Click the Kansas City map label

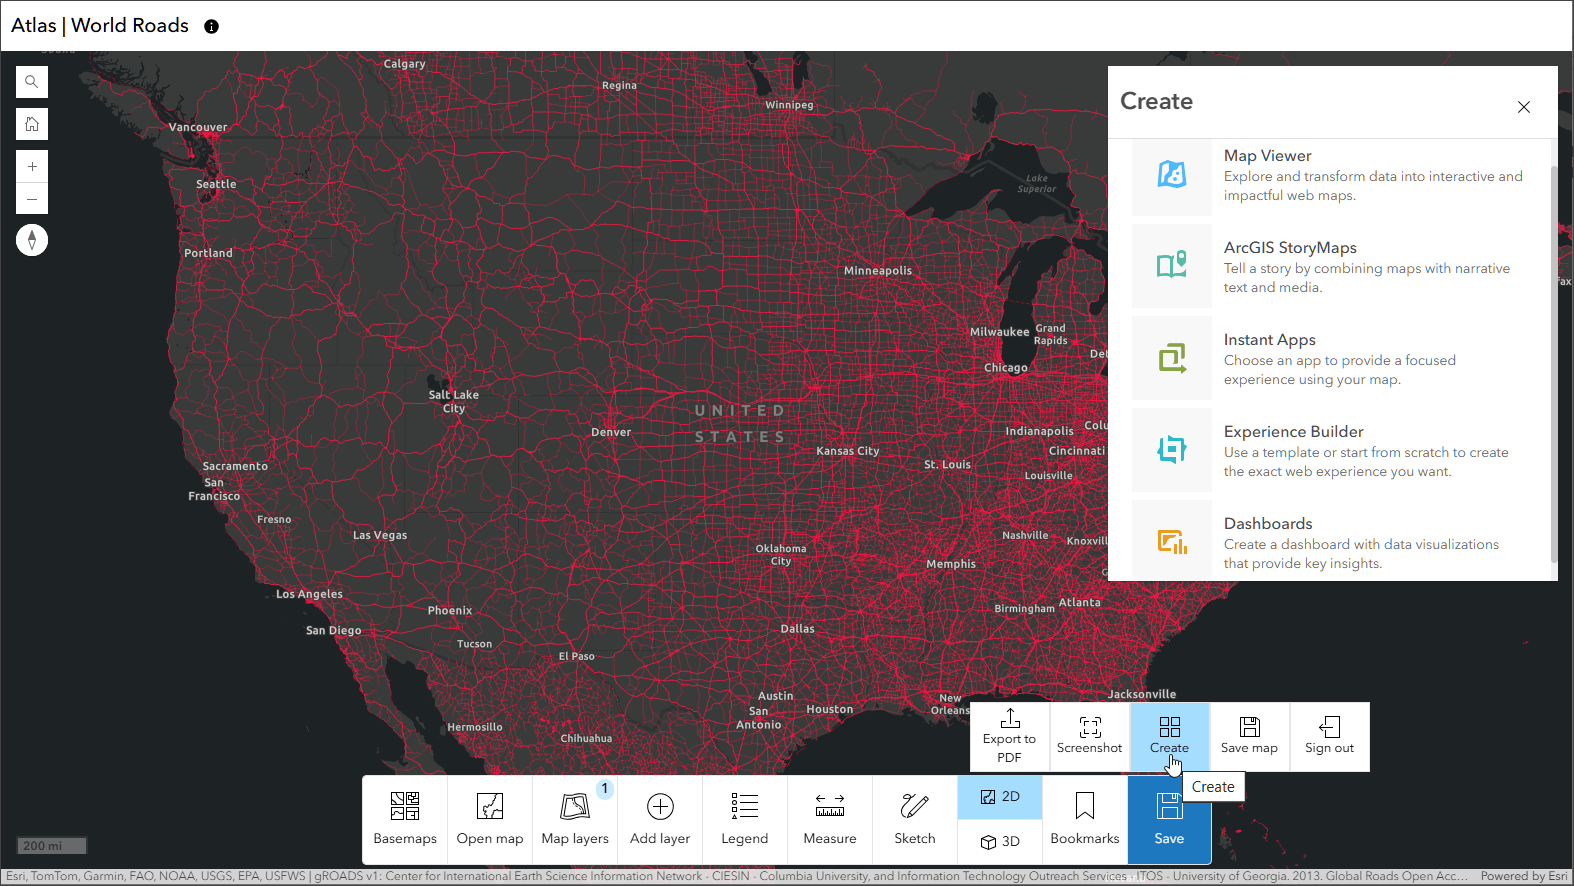click(848, 451)
